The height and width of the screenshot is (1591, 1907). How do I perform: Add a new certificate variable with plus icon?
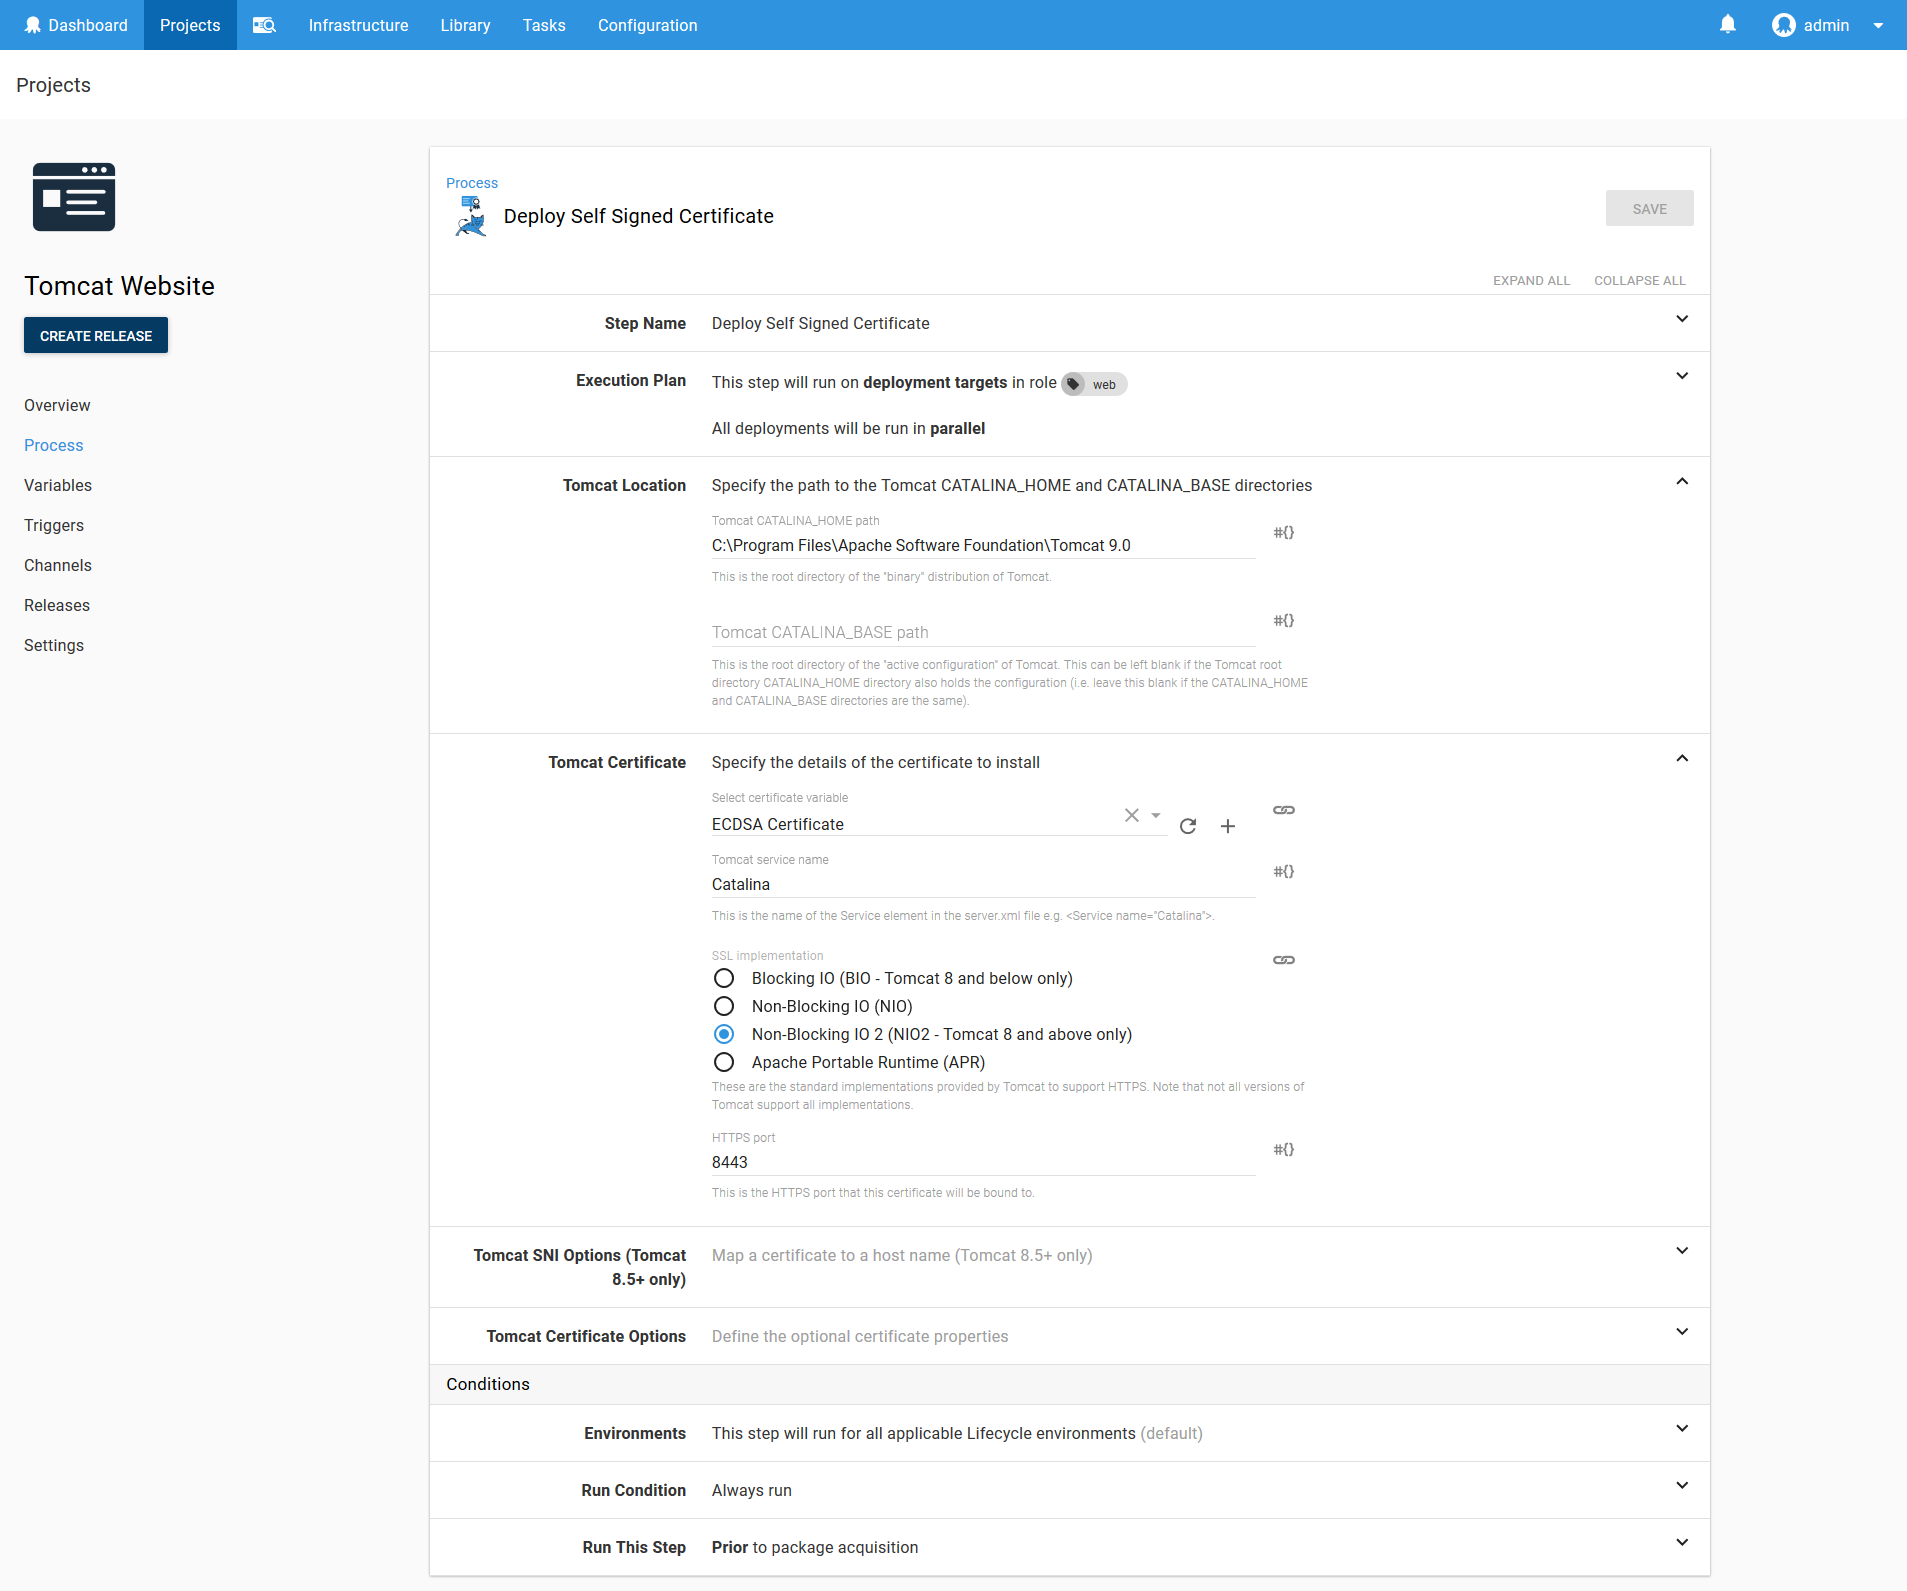tap(1228, 826)
